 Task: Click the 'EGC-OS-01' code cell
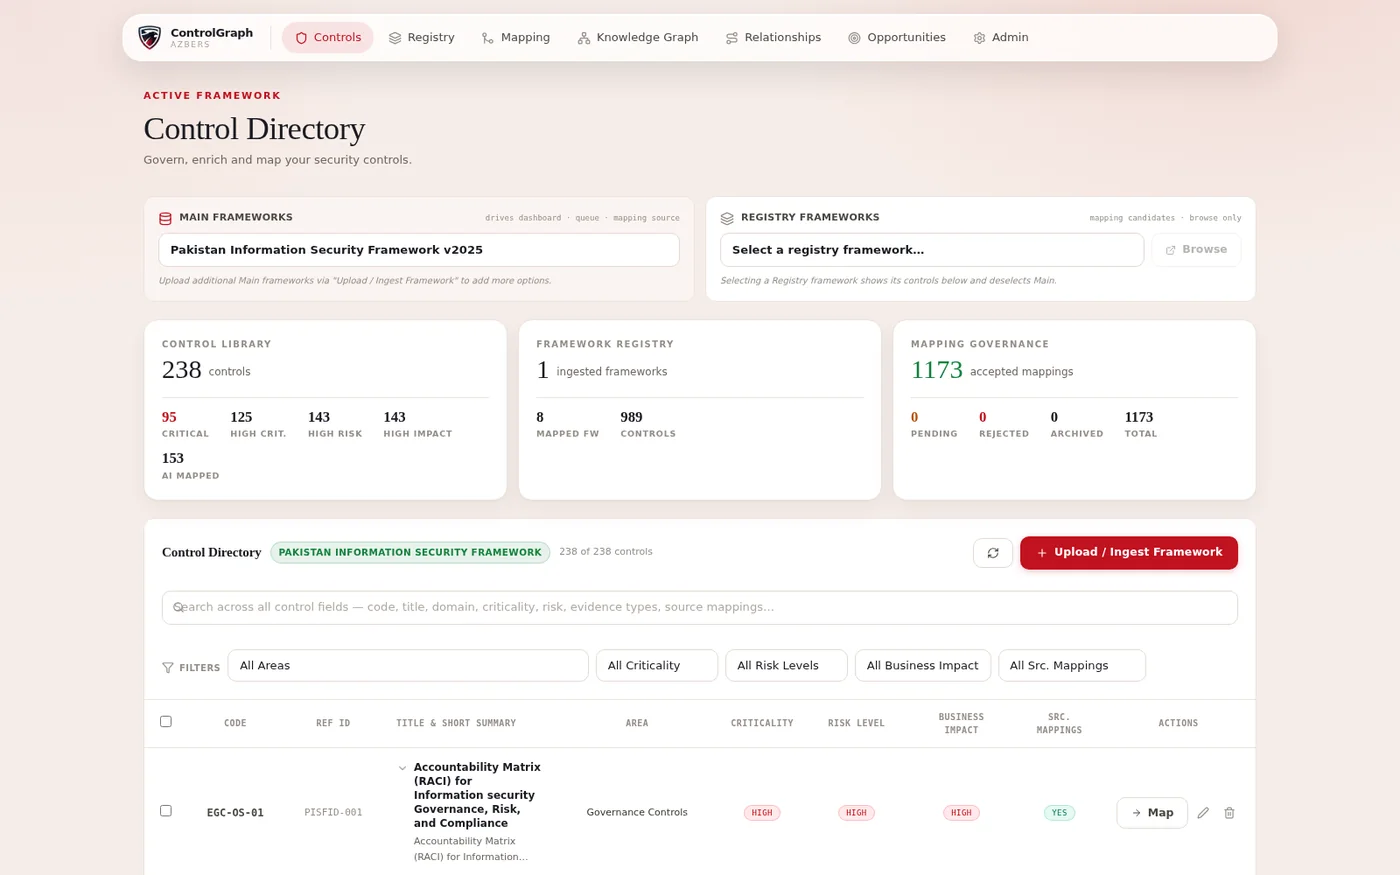point(235,813)
